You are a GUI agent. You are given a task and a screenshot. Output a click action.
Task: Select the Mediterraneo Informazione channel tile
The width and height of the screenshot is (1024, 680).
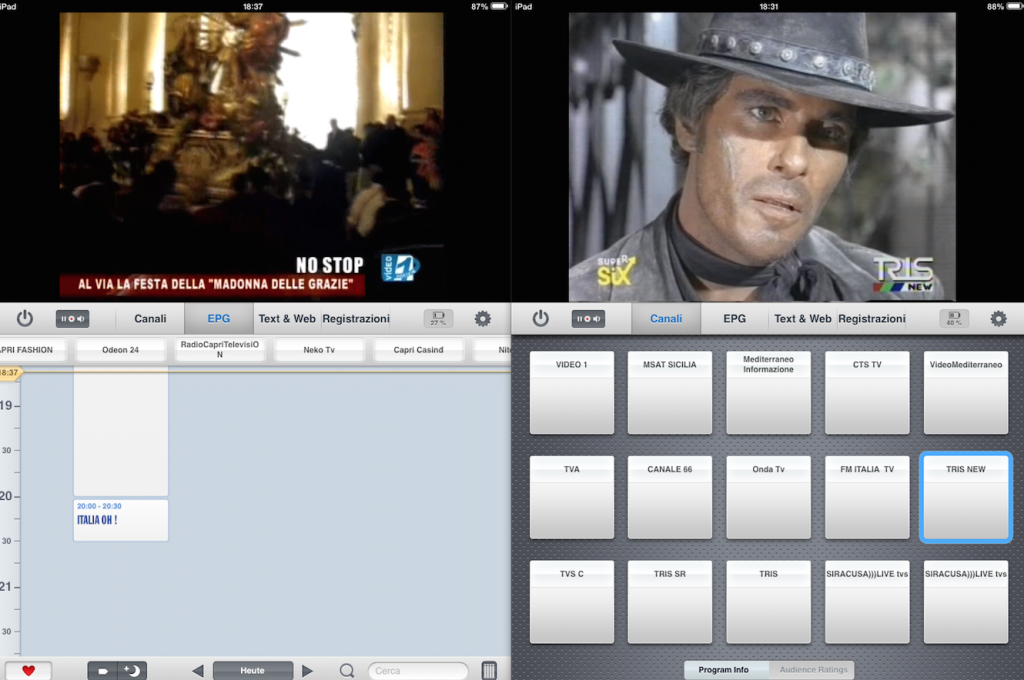[768, 393]
